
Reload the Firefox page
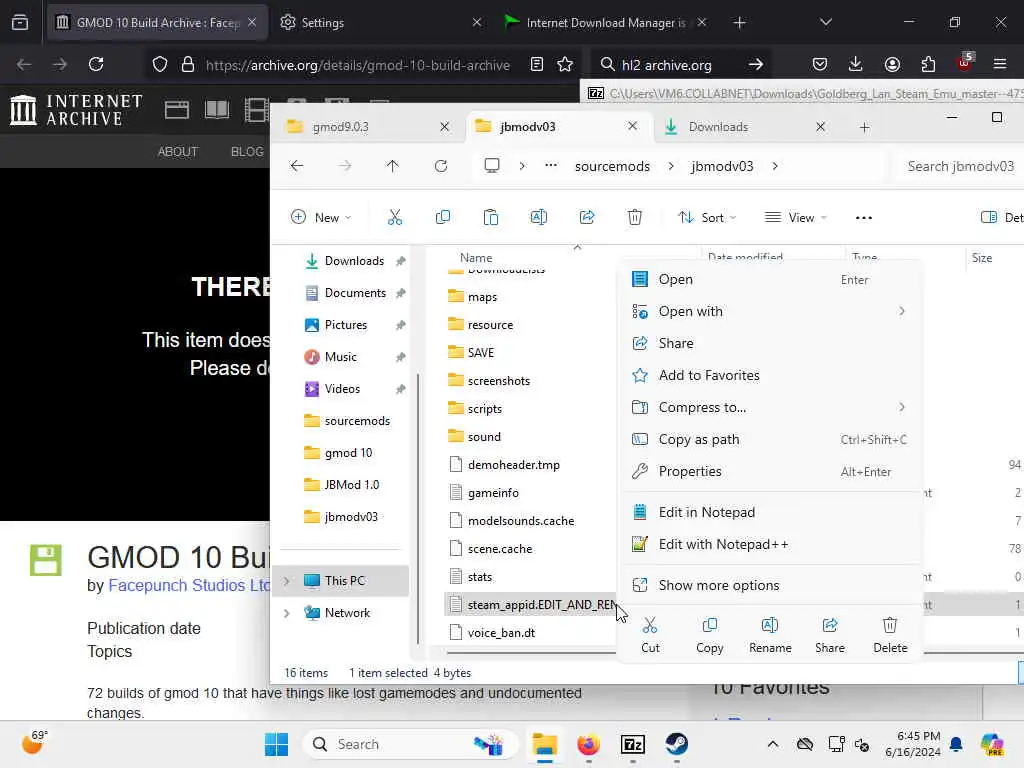click(x=96, y=64)
